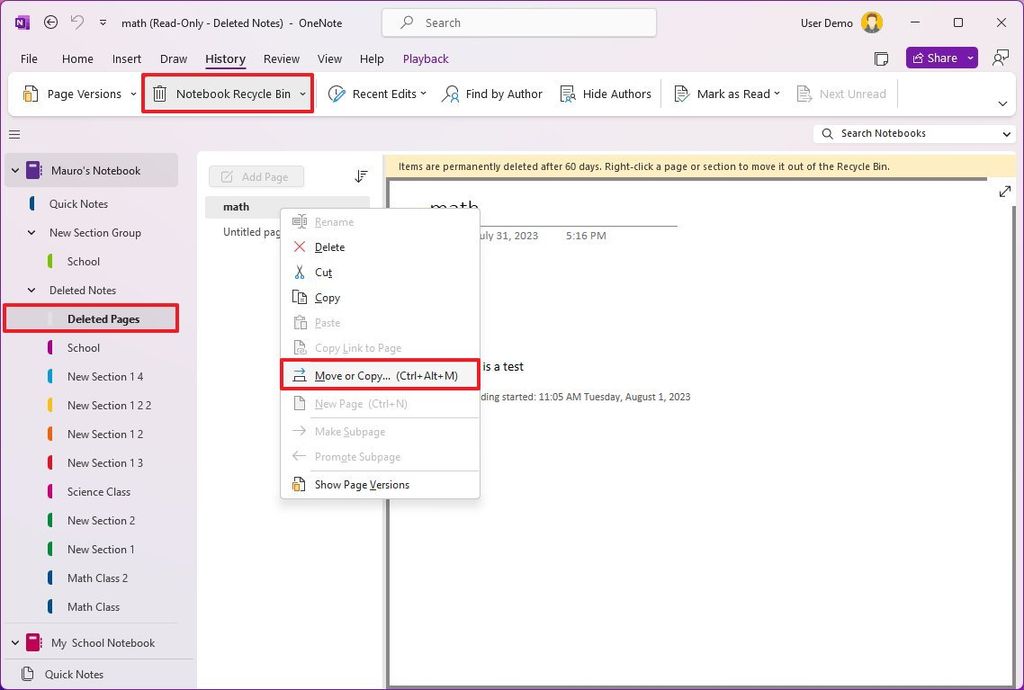Select Find by Author
This screenshot has width=1024, height=690.
click(492, 93)
